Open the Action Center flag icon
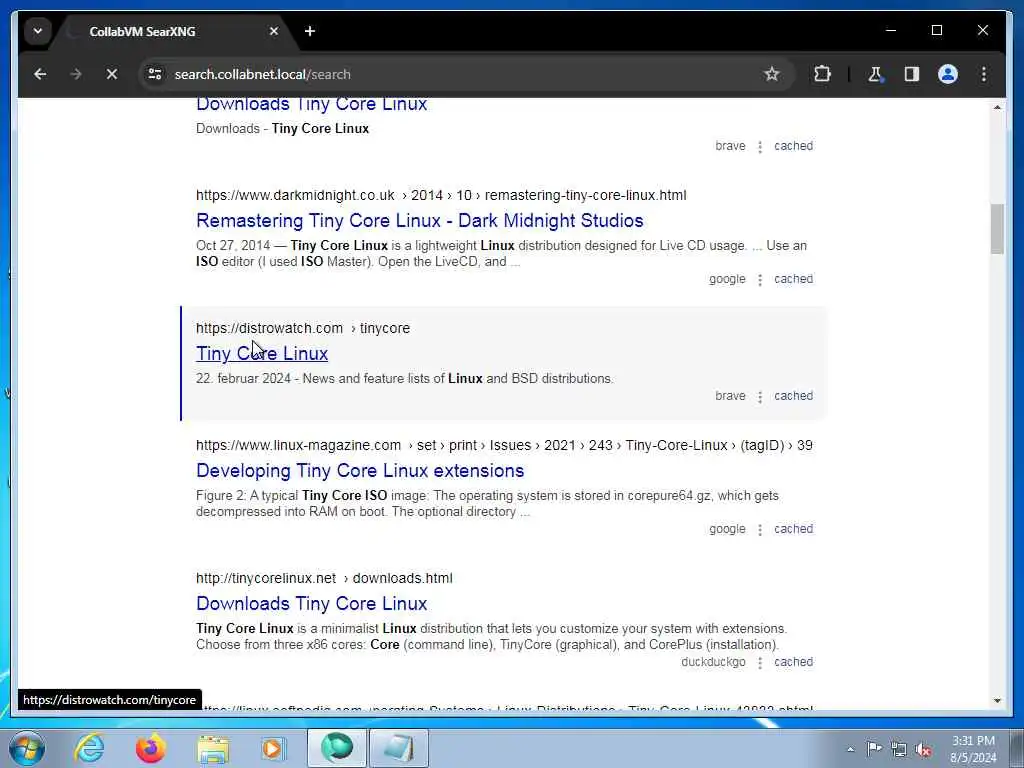Viewport: 1024px width, 768px height. [x=874, y=748]
